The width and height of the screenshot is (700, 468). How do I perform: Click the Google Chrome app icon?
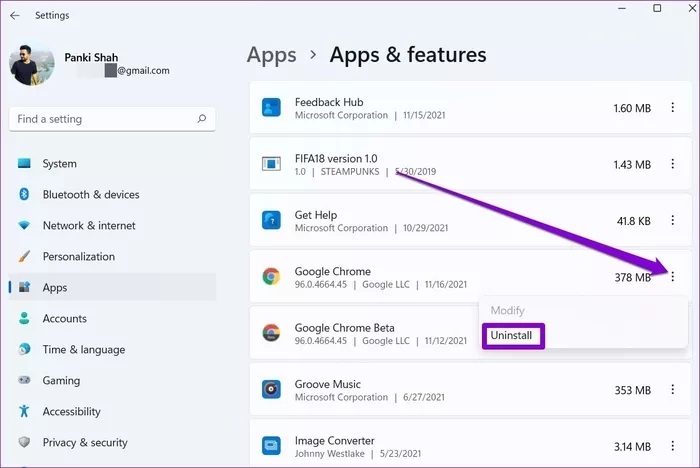click(271, 277)
